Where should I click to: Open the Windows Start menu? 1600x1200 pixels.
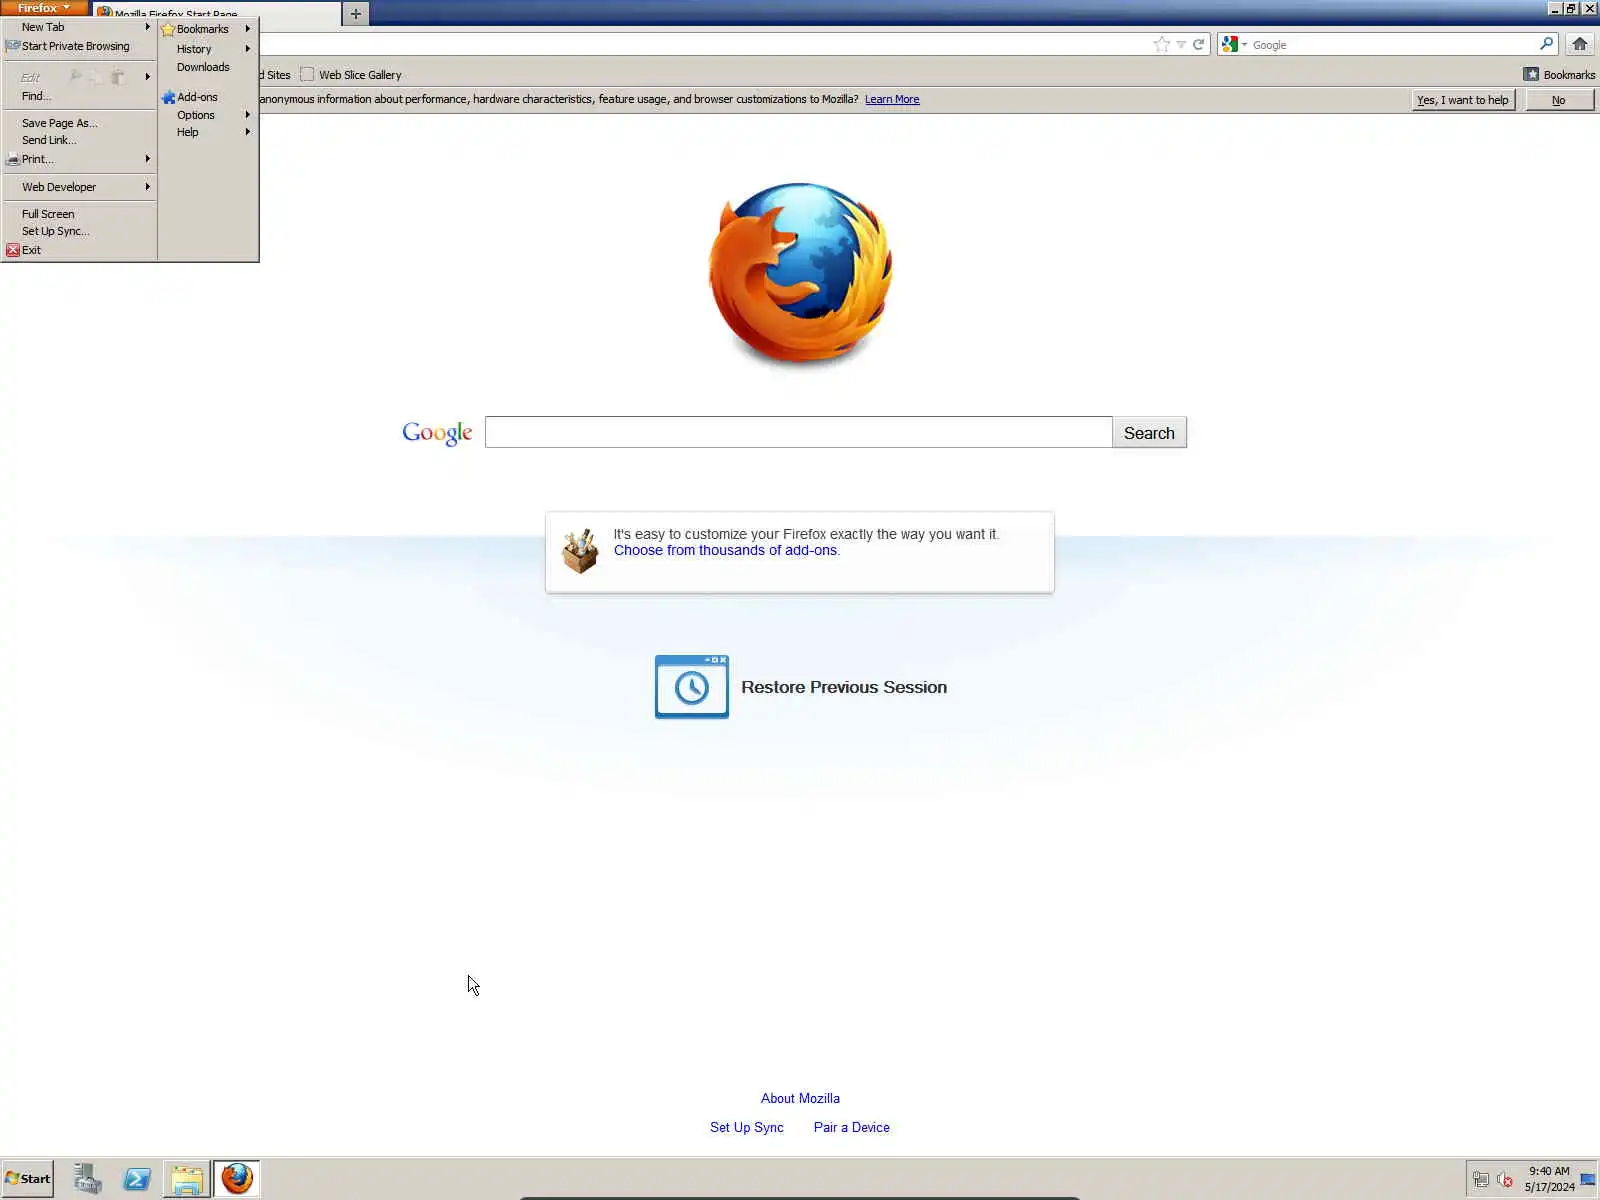[x=28, y=1178]
